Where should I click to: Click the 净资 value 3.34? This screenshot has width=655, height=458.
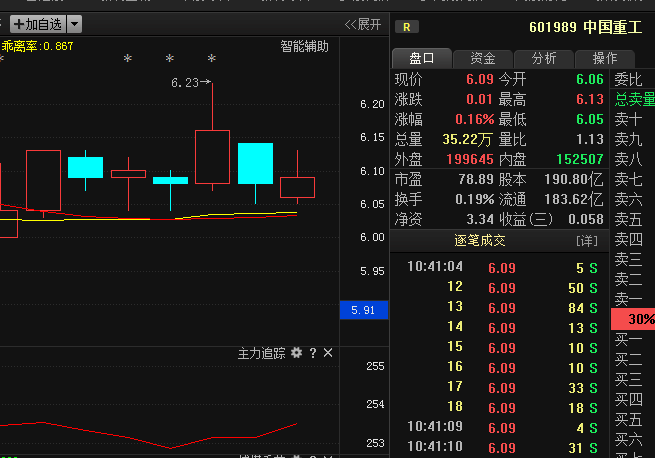pyautogui.click(x=480, y=219)
